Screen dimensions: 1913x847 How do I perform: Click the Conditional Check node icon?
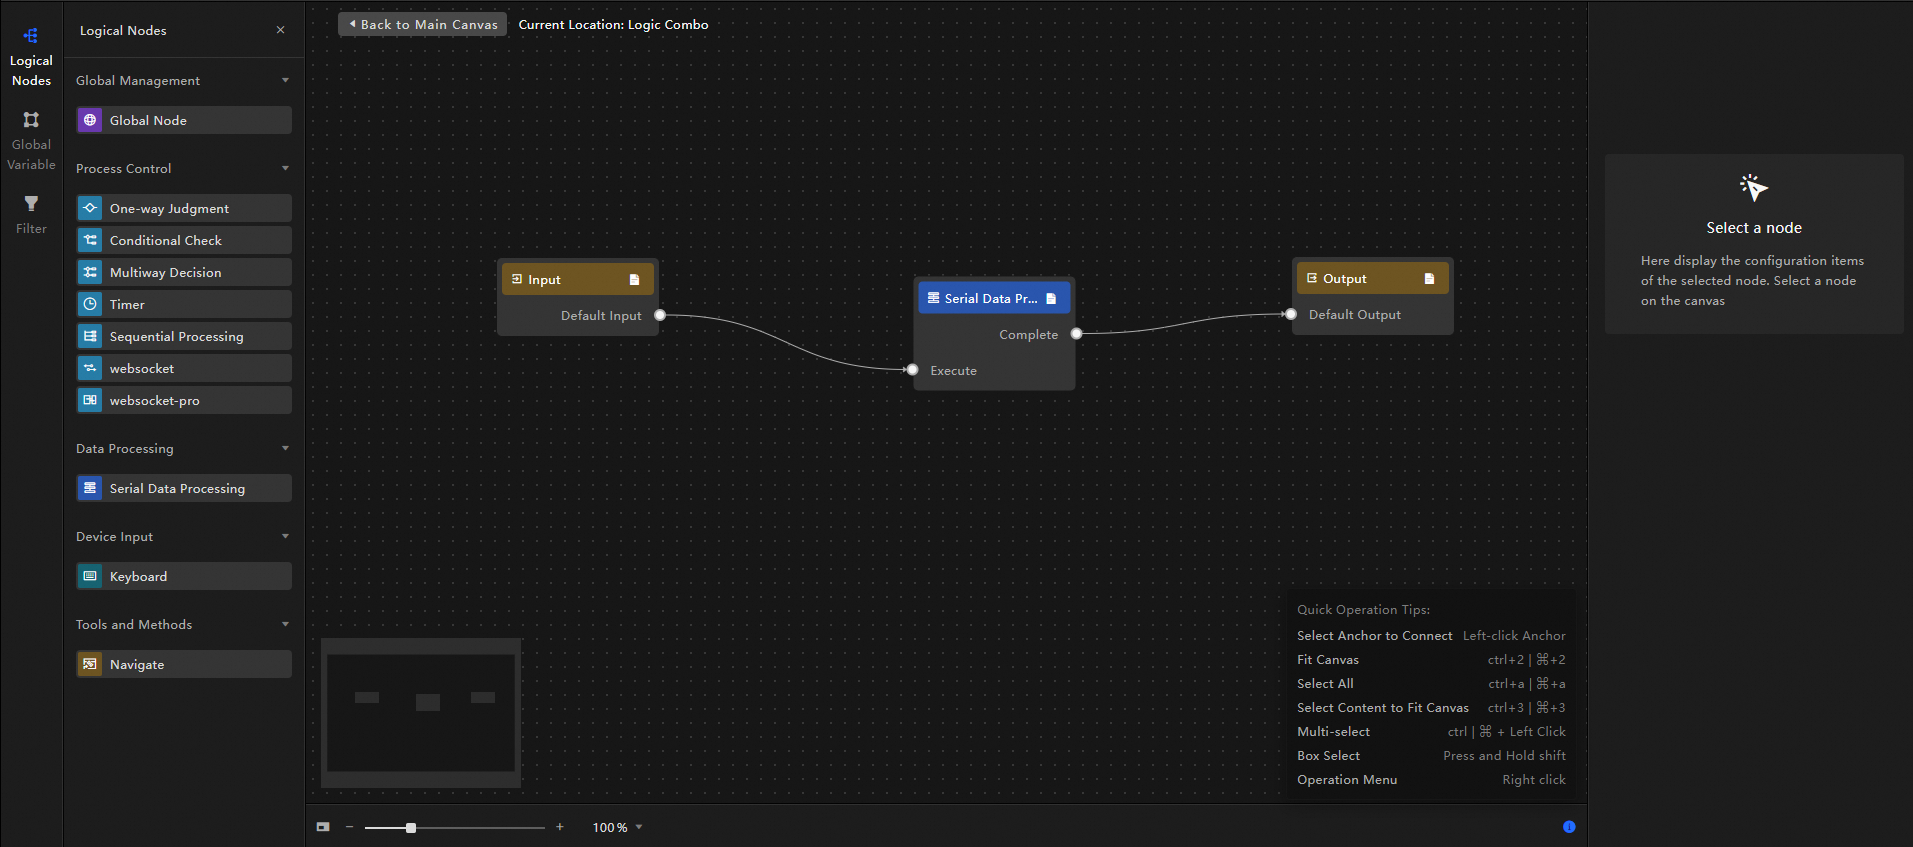pyautogui.click(x=90, y=240)
